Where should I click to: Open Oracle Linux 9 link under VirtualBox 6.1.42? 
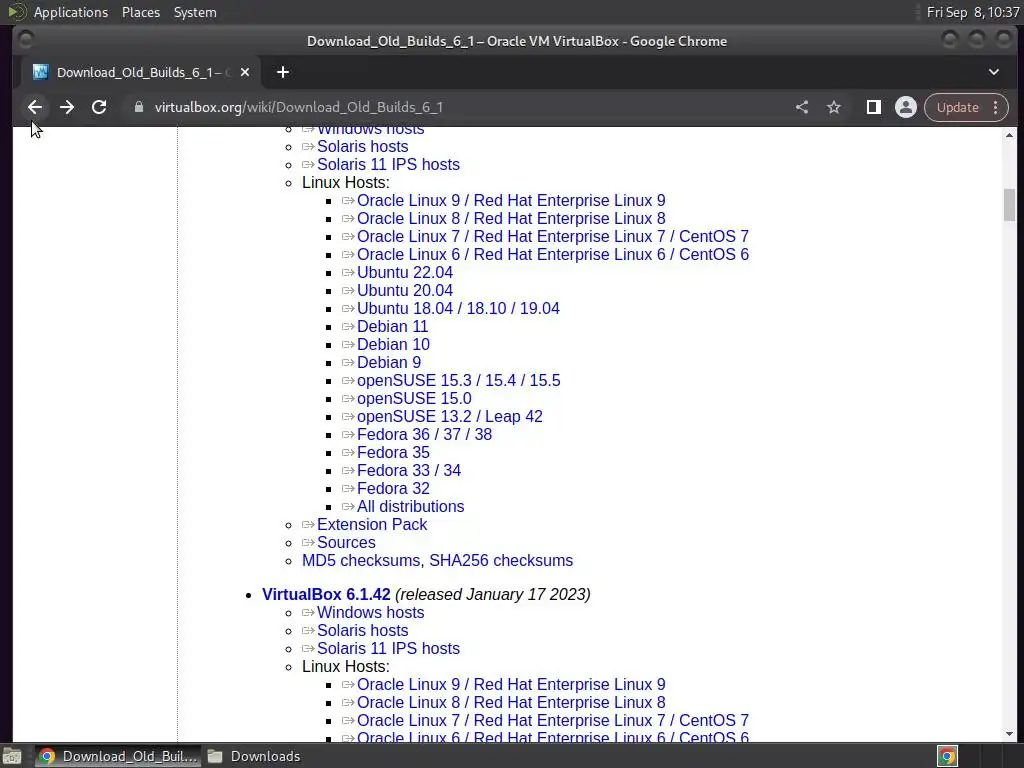511,684
